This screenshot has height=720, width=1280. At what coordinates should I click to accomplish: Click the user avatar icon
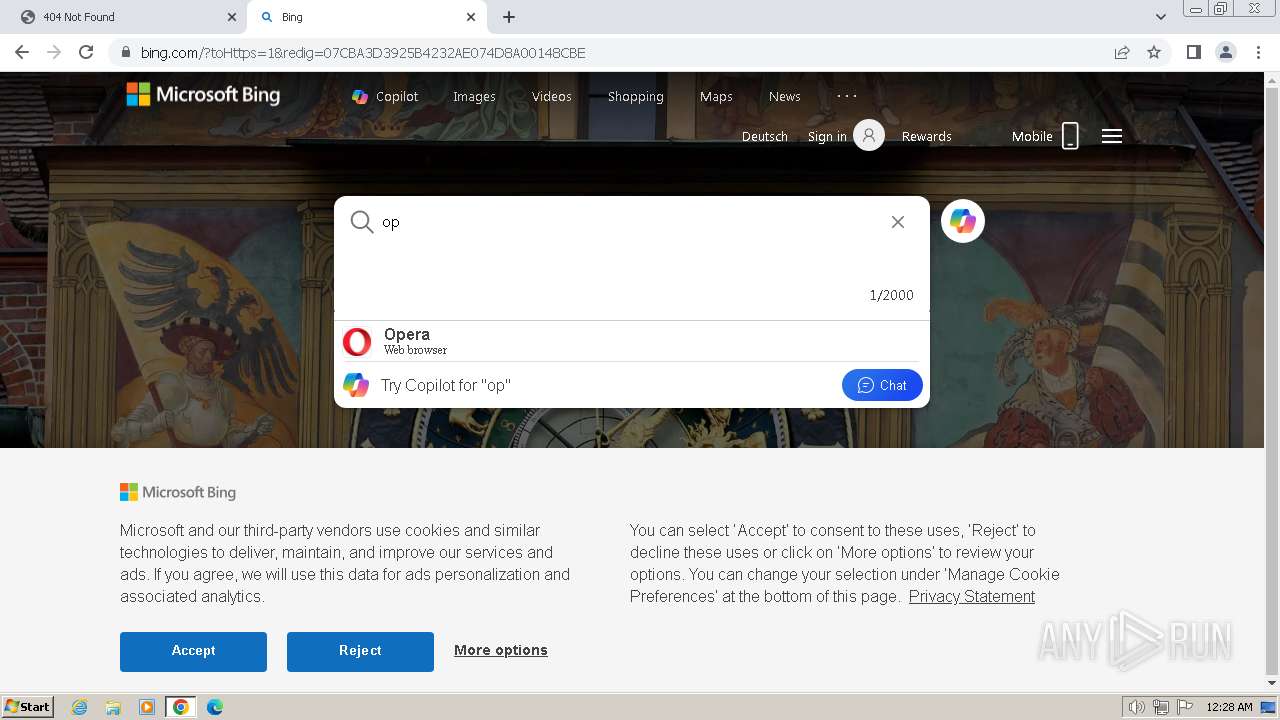[869, 135]
